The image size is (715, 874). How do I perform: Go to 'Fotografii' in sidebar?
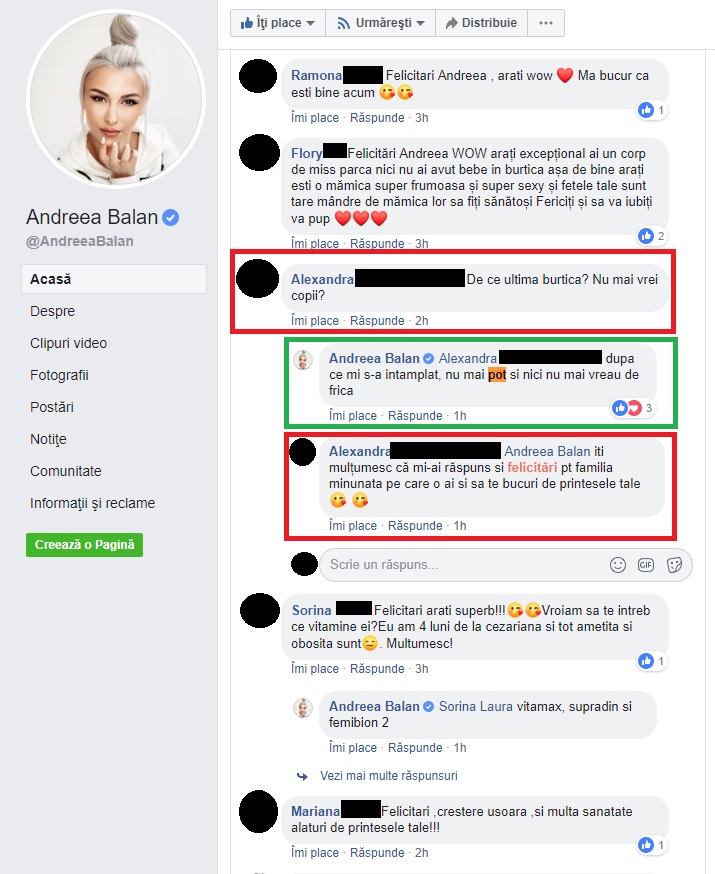click(x=59, y=375)
